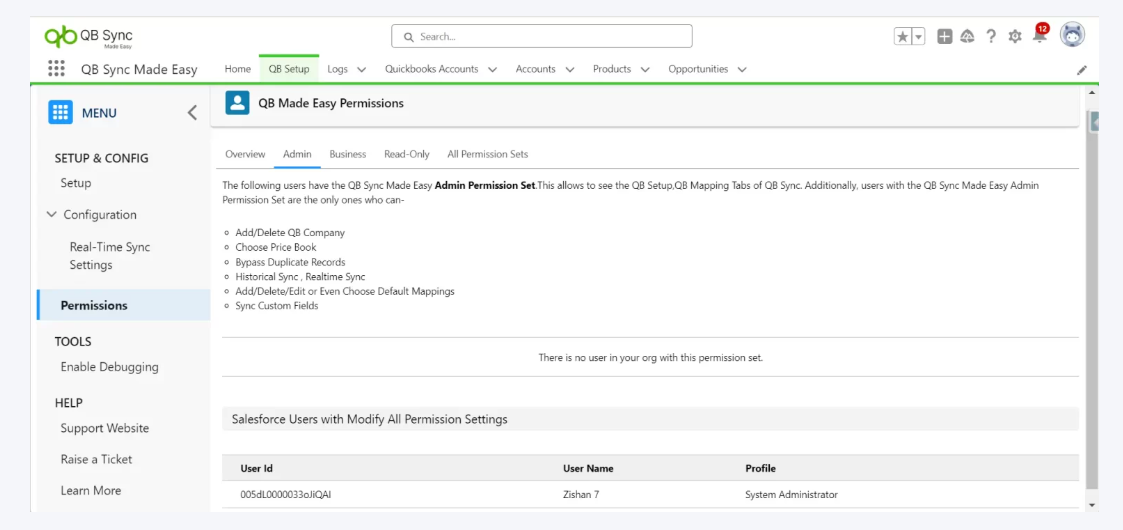The width and height of the screenshot is (1123, 530).
Task: Collapse the MENU sidebar with the chevron
Action: (x=192, y=113)
